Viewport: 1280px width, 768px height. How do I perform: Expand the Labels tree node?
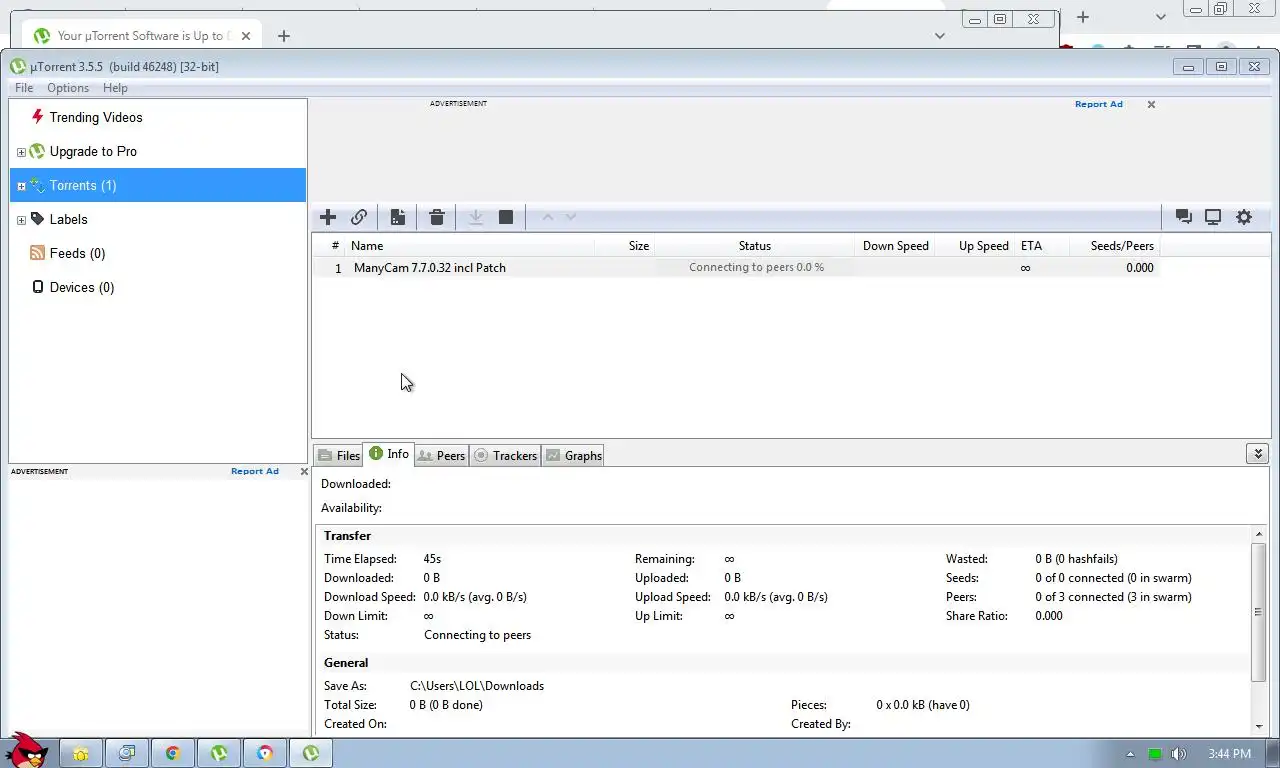tap(21, 220)
